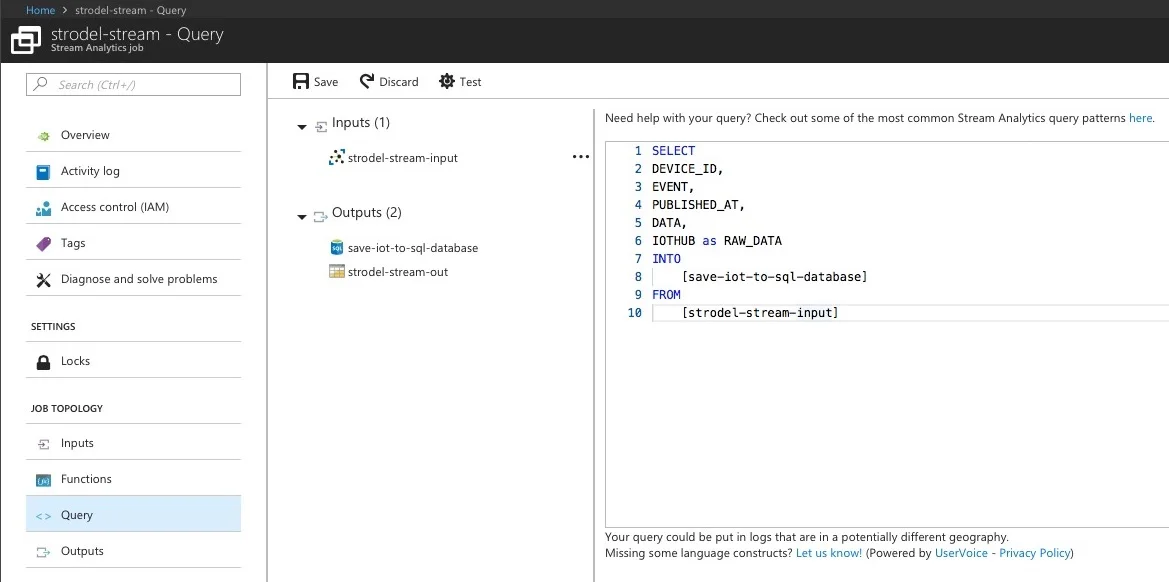Screen dimensions: 1169x582
Task: Follow the Home breadcrumb link
Action: click(x=40, y=10)
